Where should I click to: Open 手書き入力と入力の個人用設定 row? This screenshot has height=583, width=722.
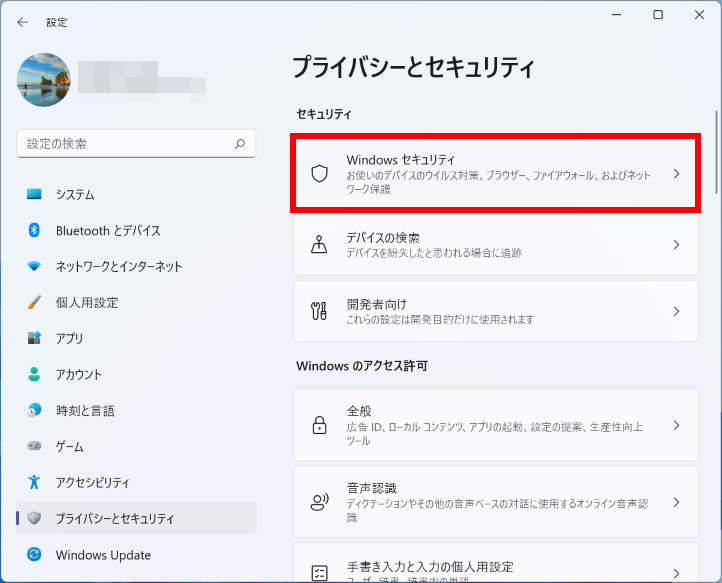(495, 563)
